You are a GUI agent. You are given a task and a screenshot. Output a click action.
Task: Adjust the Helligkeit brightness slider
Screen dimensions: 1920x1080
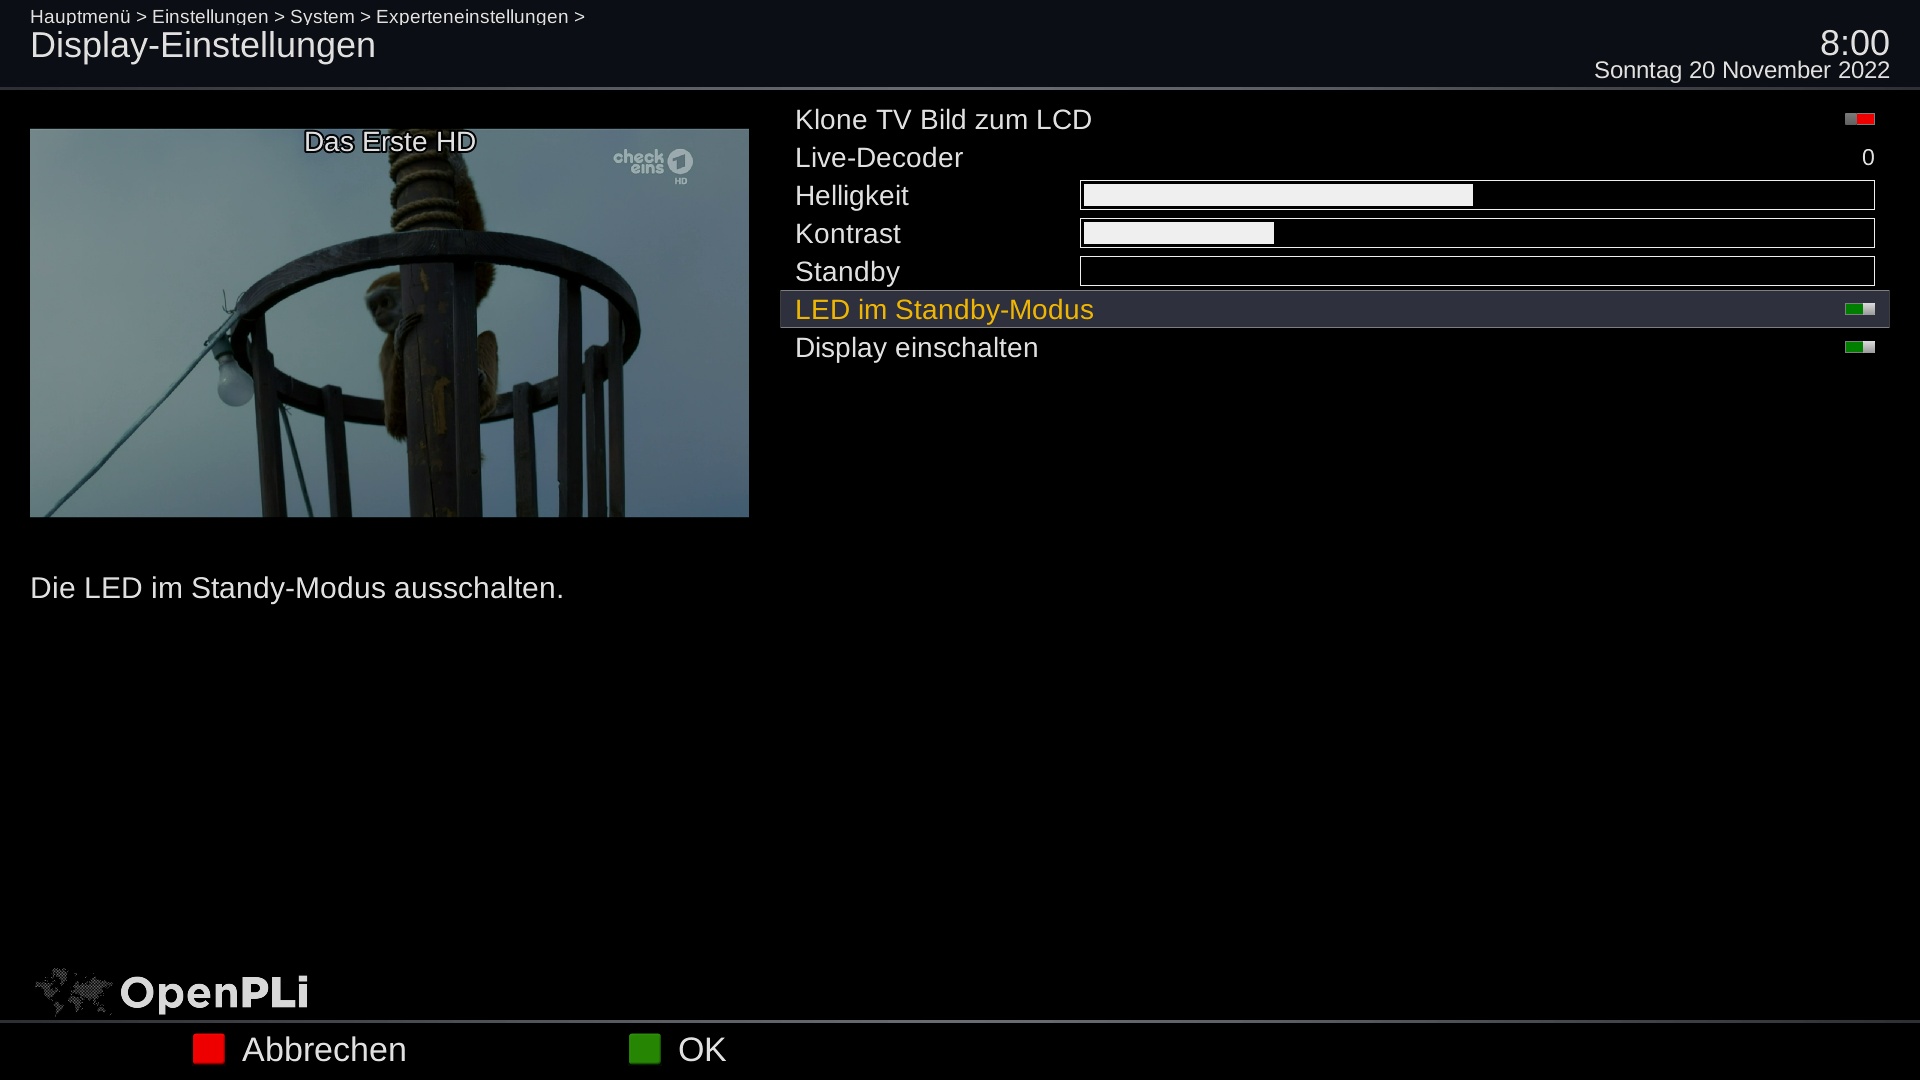coord(1476,195)
